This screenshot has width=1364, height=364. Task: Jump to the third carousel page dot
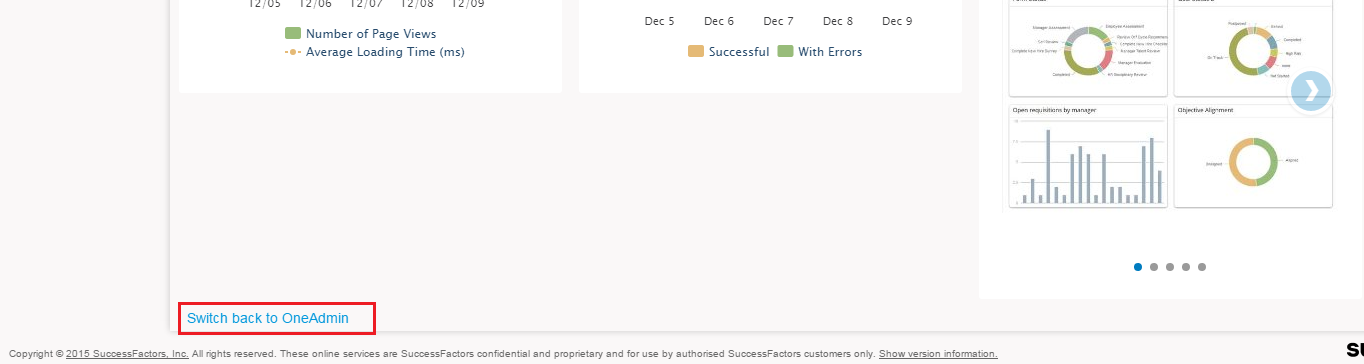(1170, 267)
